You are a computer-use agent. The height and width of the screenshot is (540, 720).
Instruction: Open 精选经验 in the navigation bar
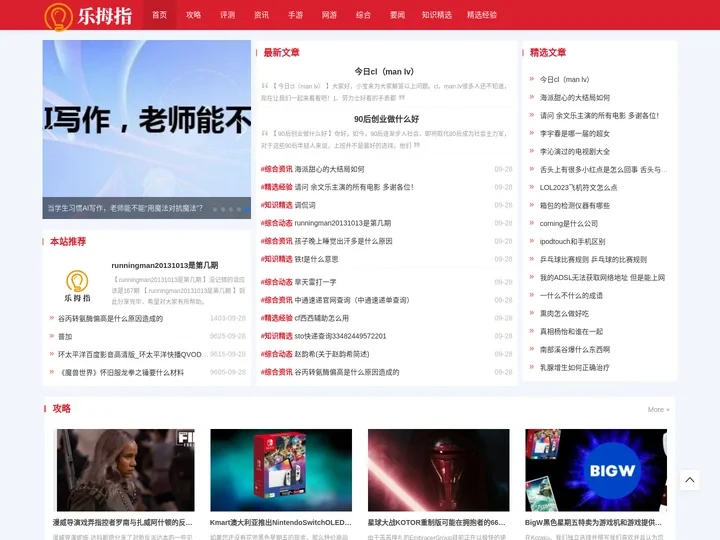coord(482,15)
